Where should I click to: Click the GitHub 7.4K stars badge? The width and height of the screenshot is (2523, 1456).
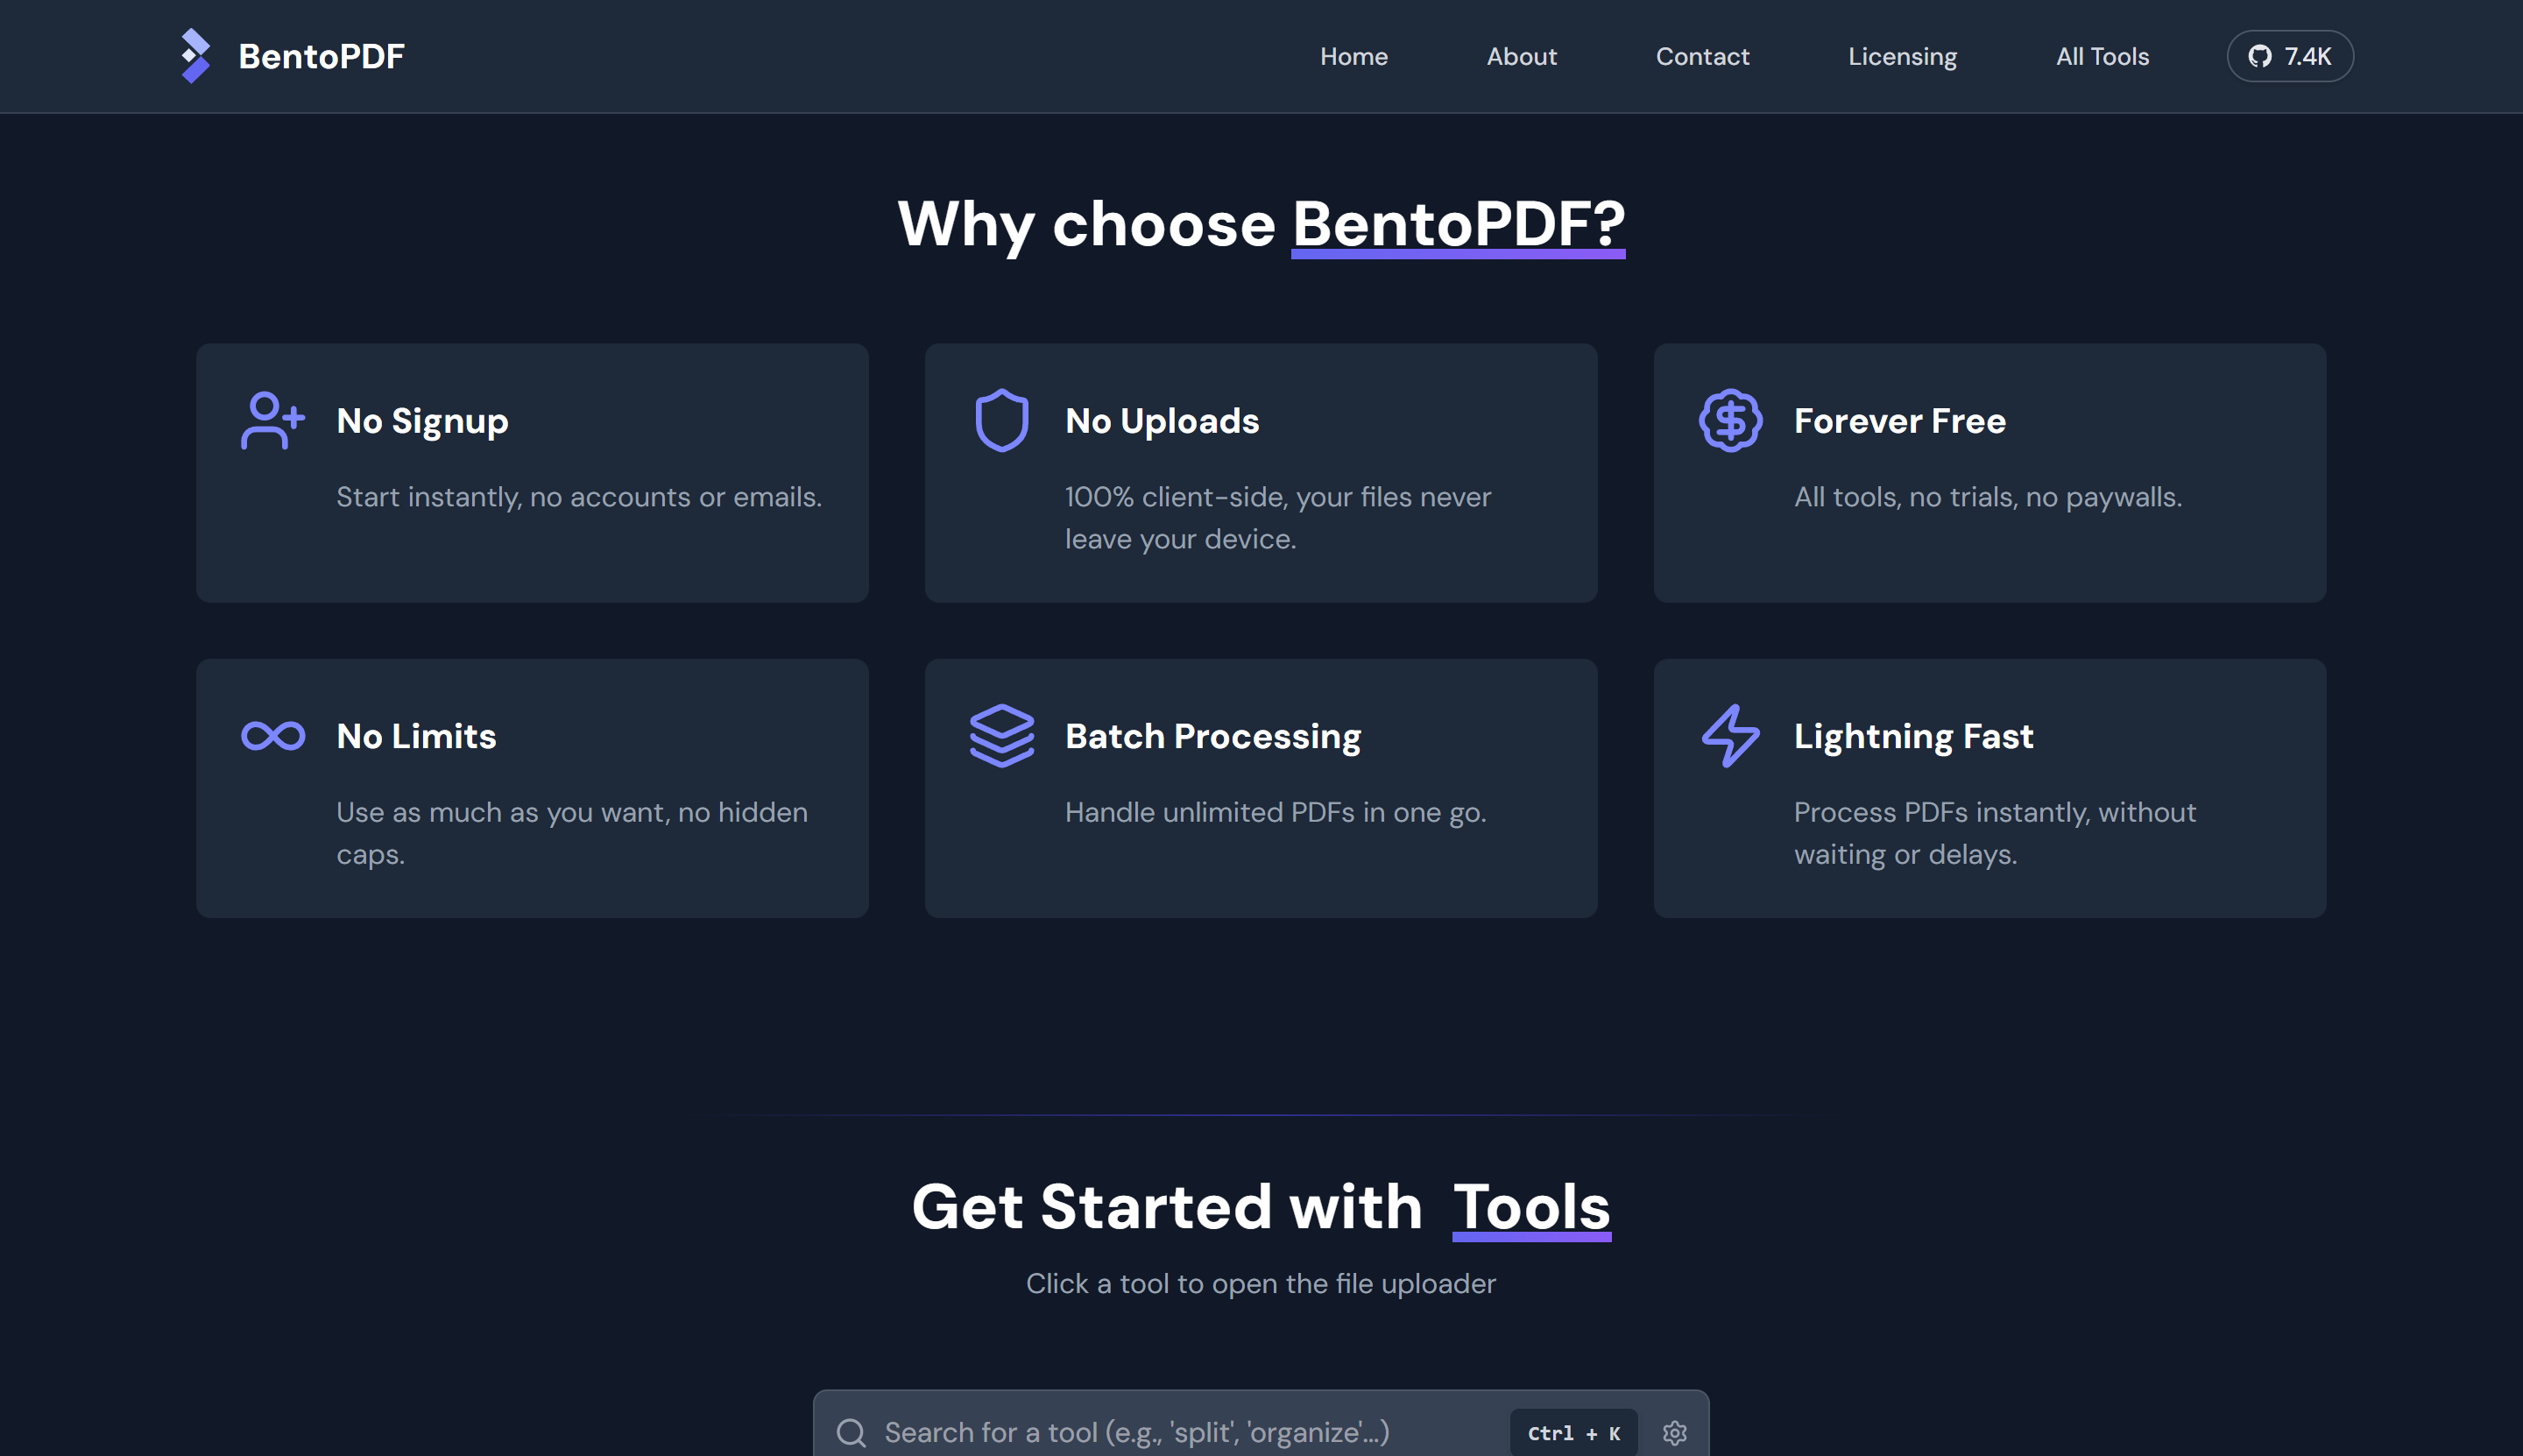pyautogui.click(x=2290, y=56)
